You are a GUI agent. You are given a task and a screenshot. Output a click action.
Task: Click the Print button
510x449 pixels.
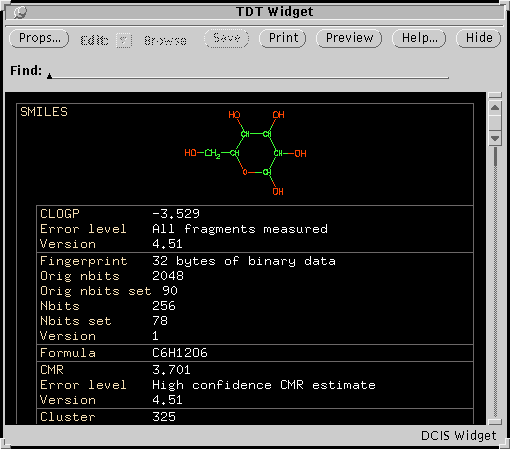(x=283, y=38)
